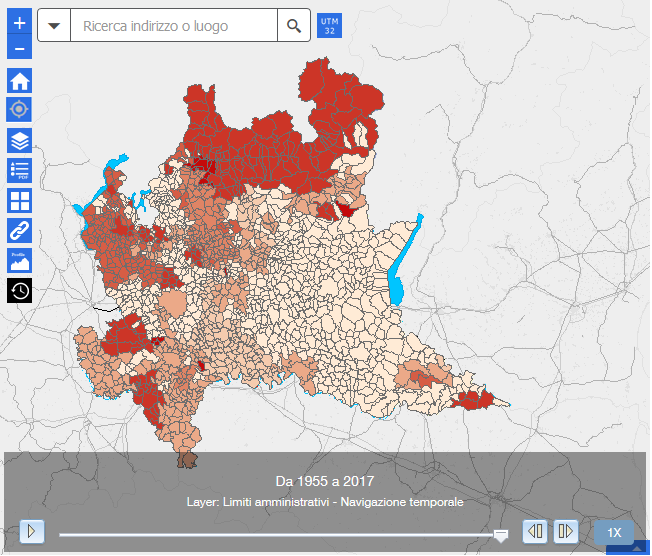Image resolution: width=652 pixels, height=556 pixels.
Task: Return to the default home extent
Action: coord(20,81)
